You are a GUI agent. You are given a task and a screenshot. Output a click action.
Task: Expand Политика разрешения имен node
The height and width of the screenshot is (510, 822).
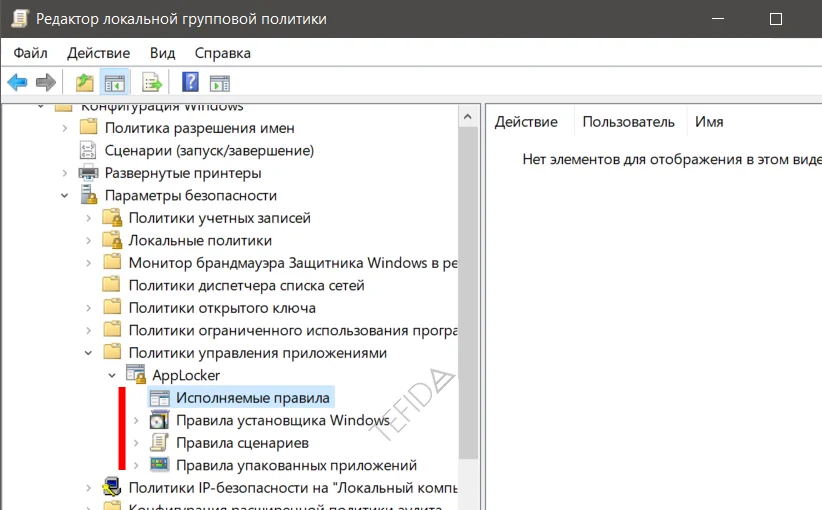click(64, 128)
